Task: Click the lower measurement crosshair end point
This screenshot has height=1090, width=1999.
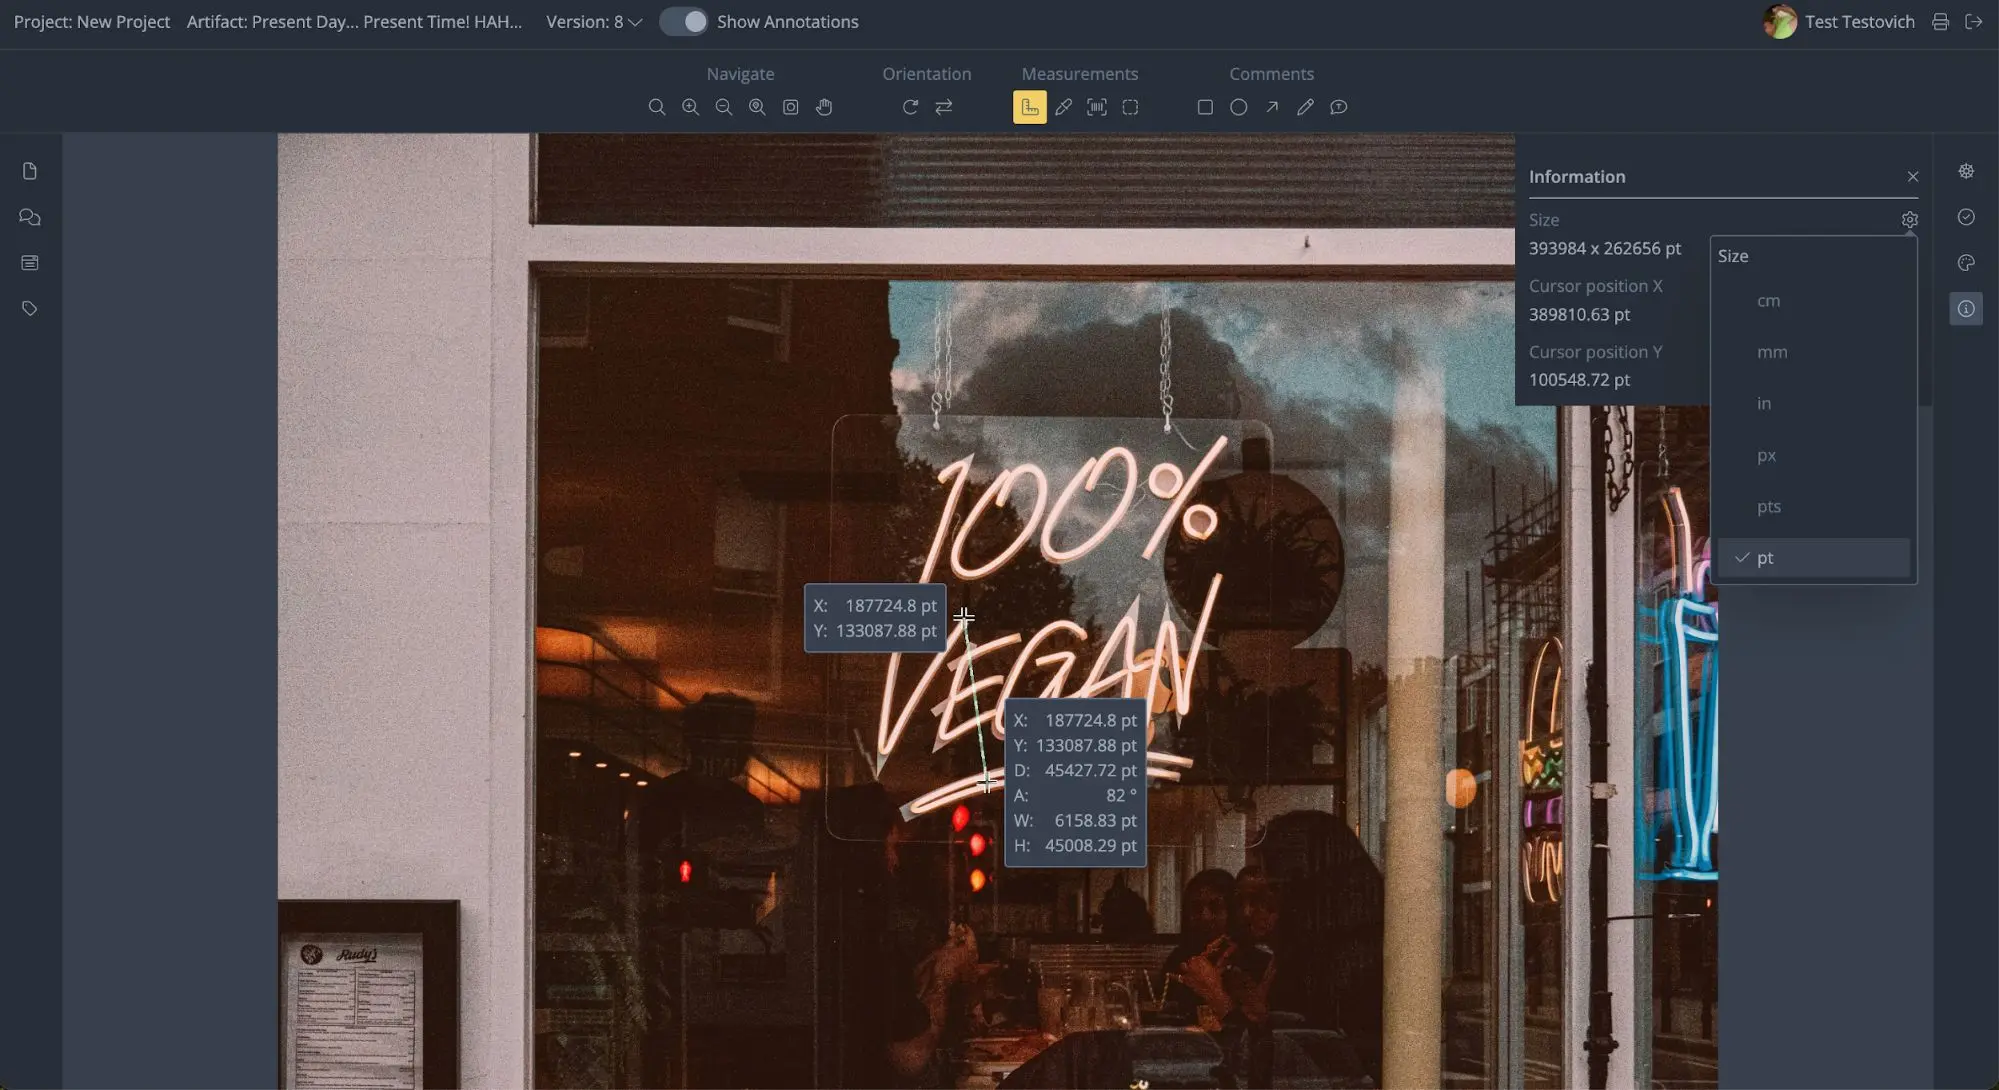Action: pos(986,783)
